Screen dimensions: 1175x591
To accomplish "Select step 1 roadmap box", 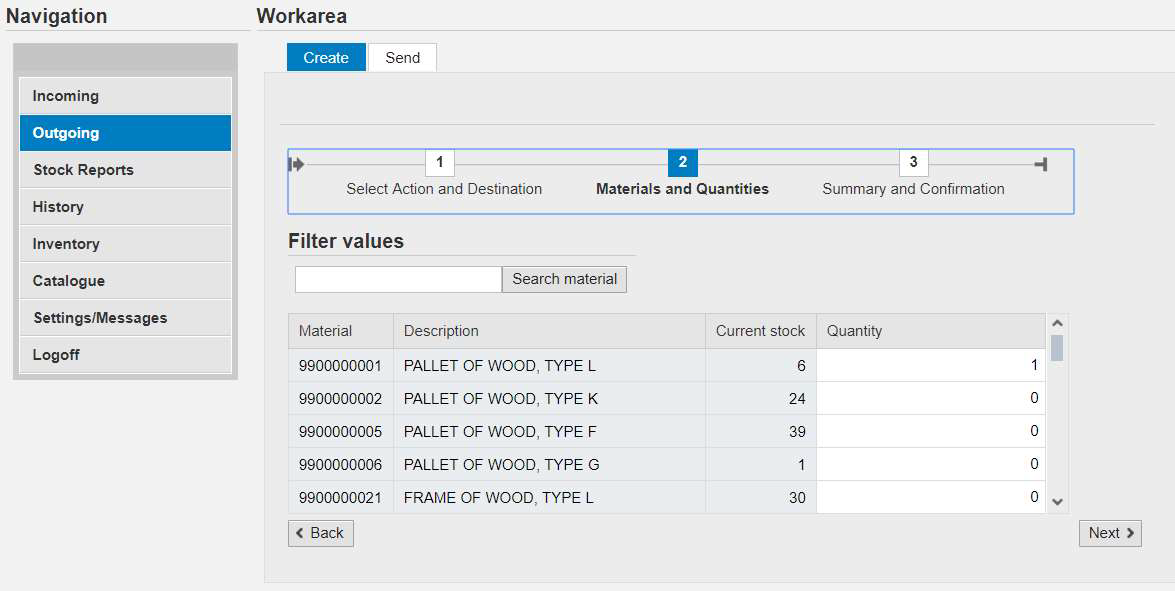I will [x=440, y=163].
